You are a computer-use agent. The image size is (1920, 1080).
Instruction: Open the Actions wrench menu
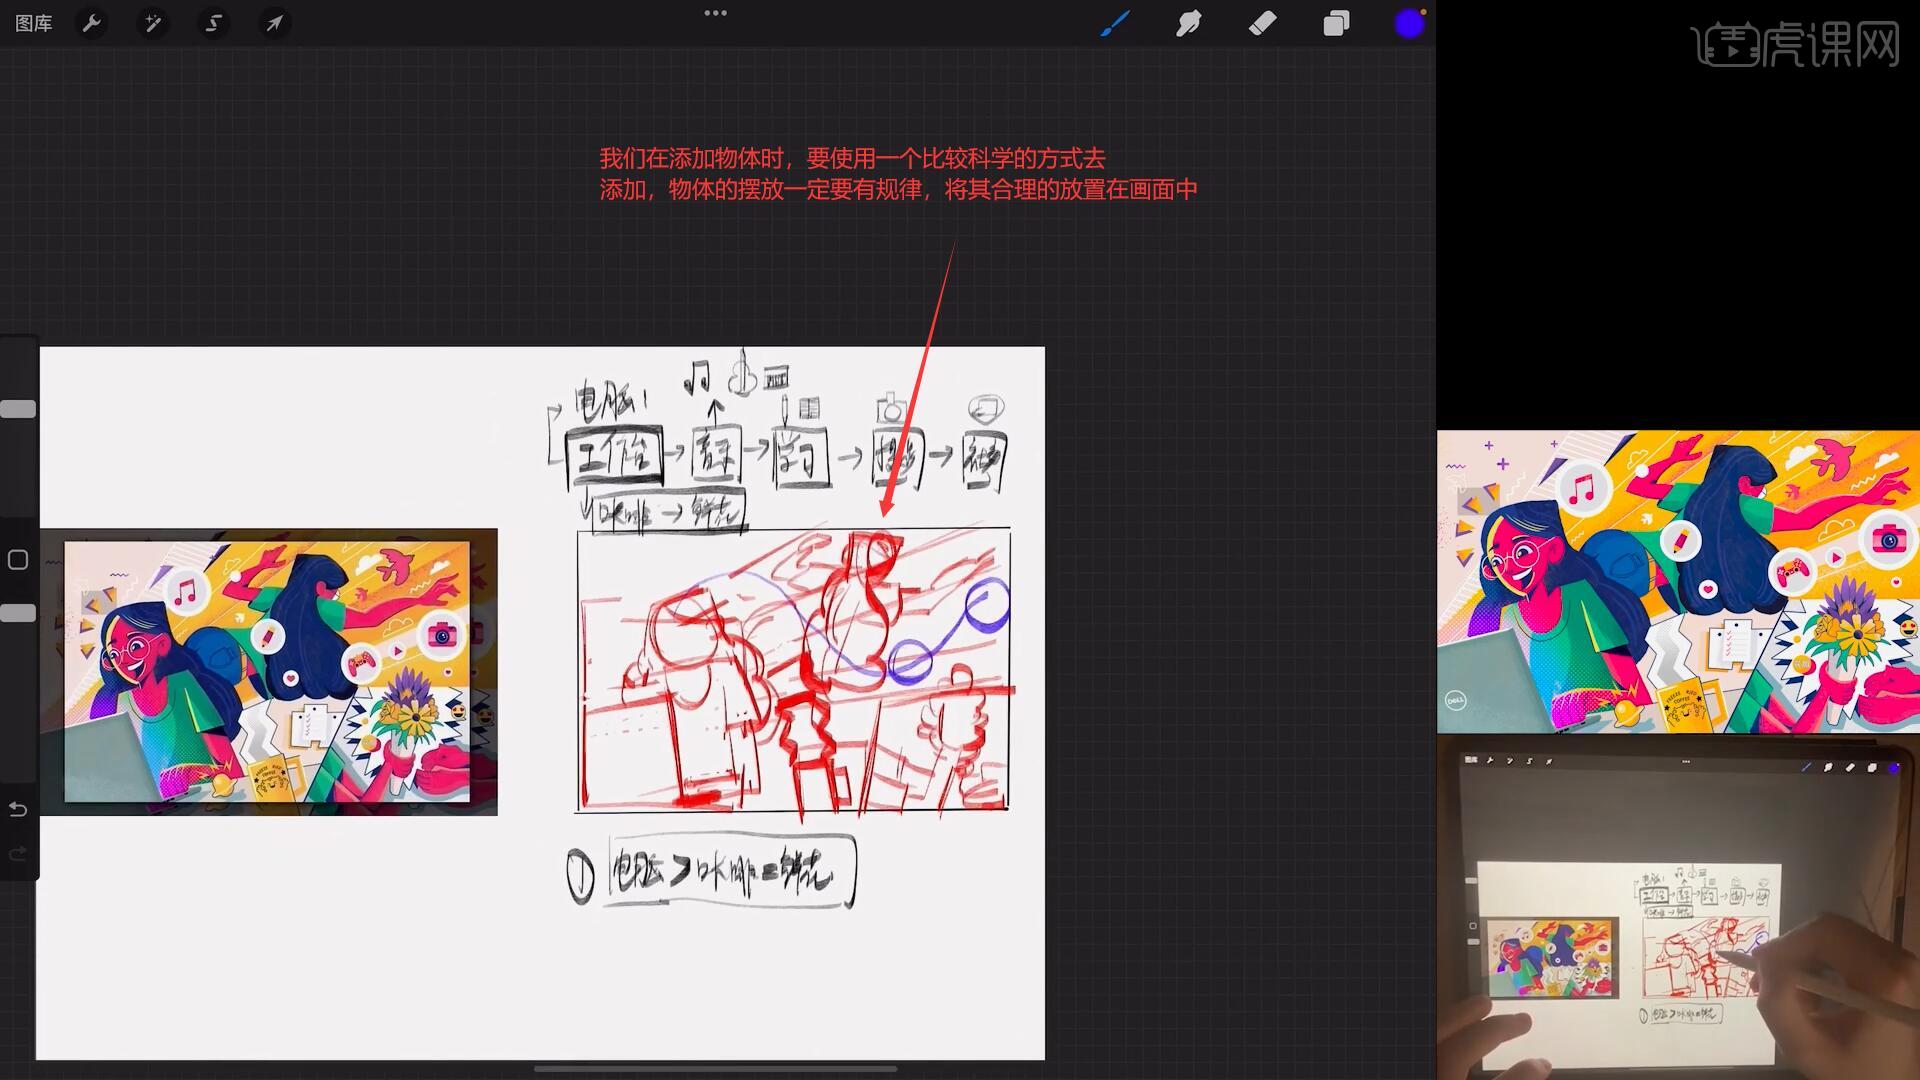92,23
